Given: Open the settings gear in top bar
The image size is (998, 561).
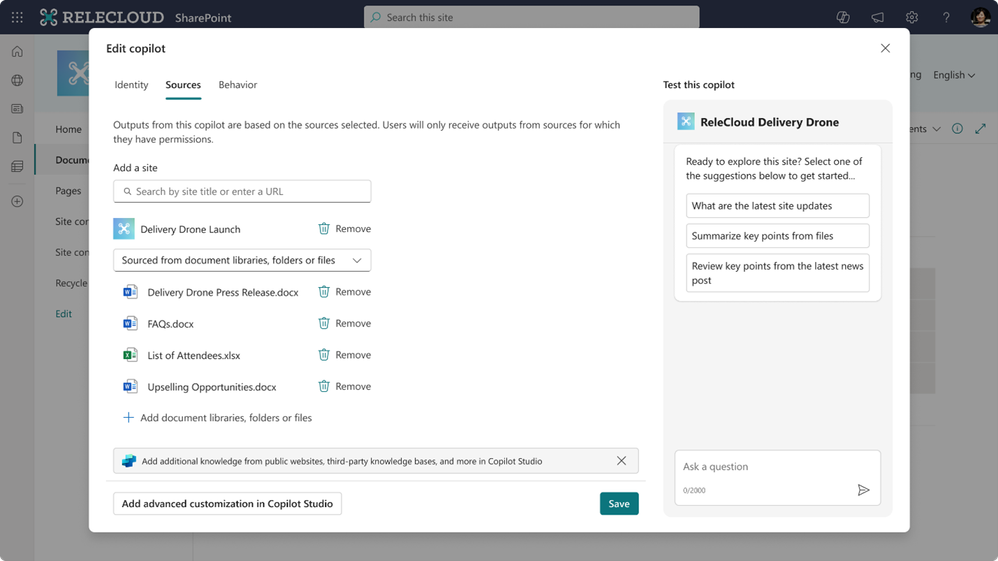Looking at the screenshot, I should [x=911, y=17].
